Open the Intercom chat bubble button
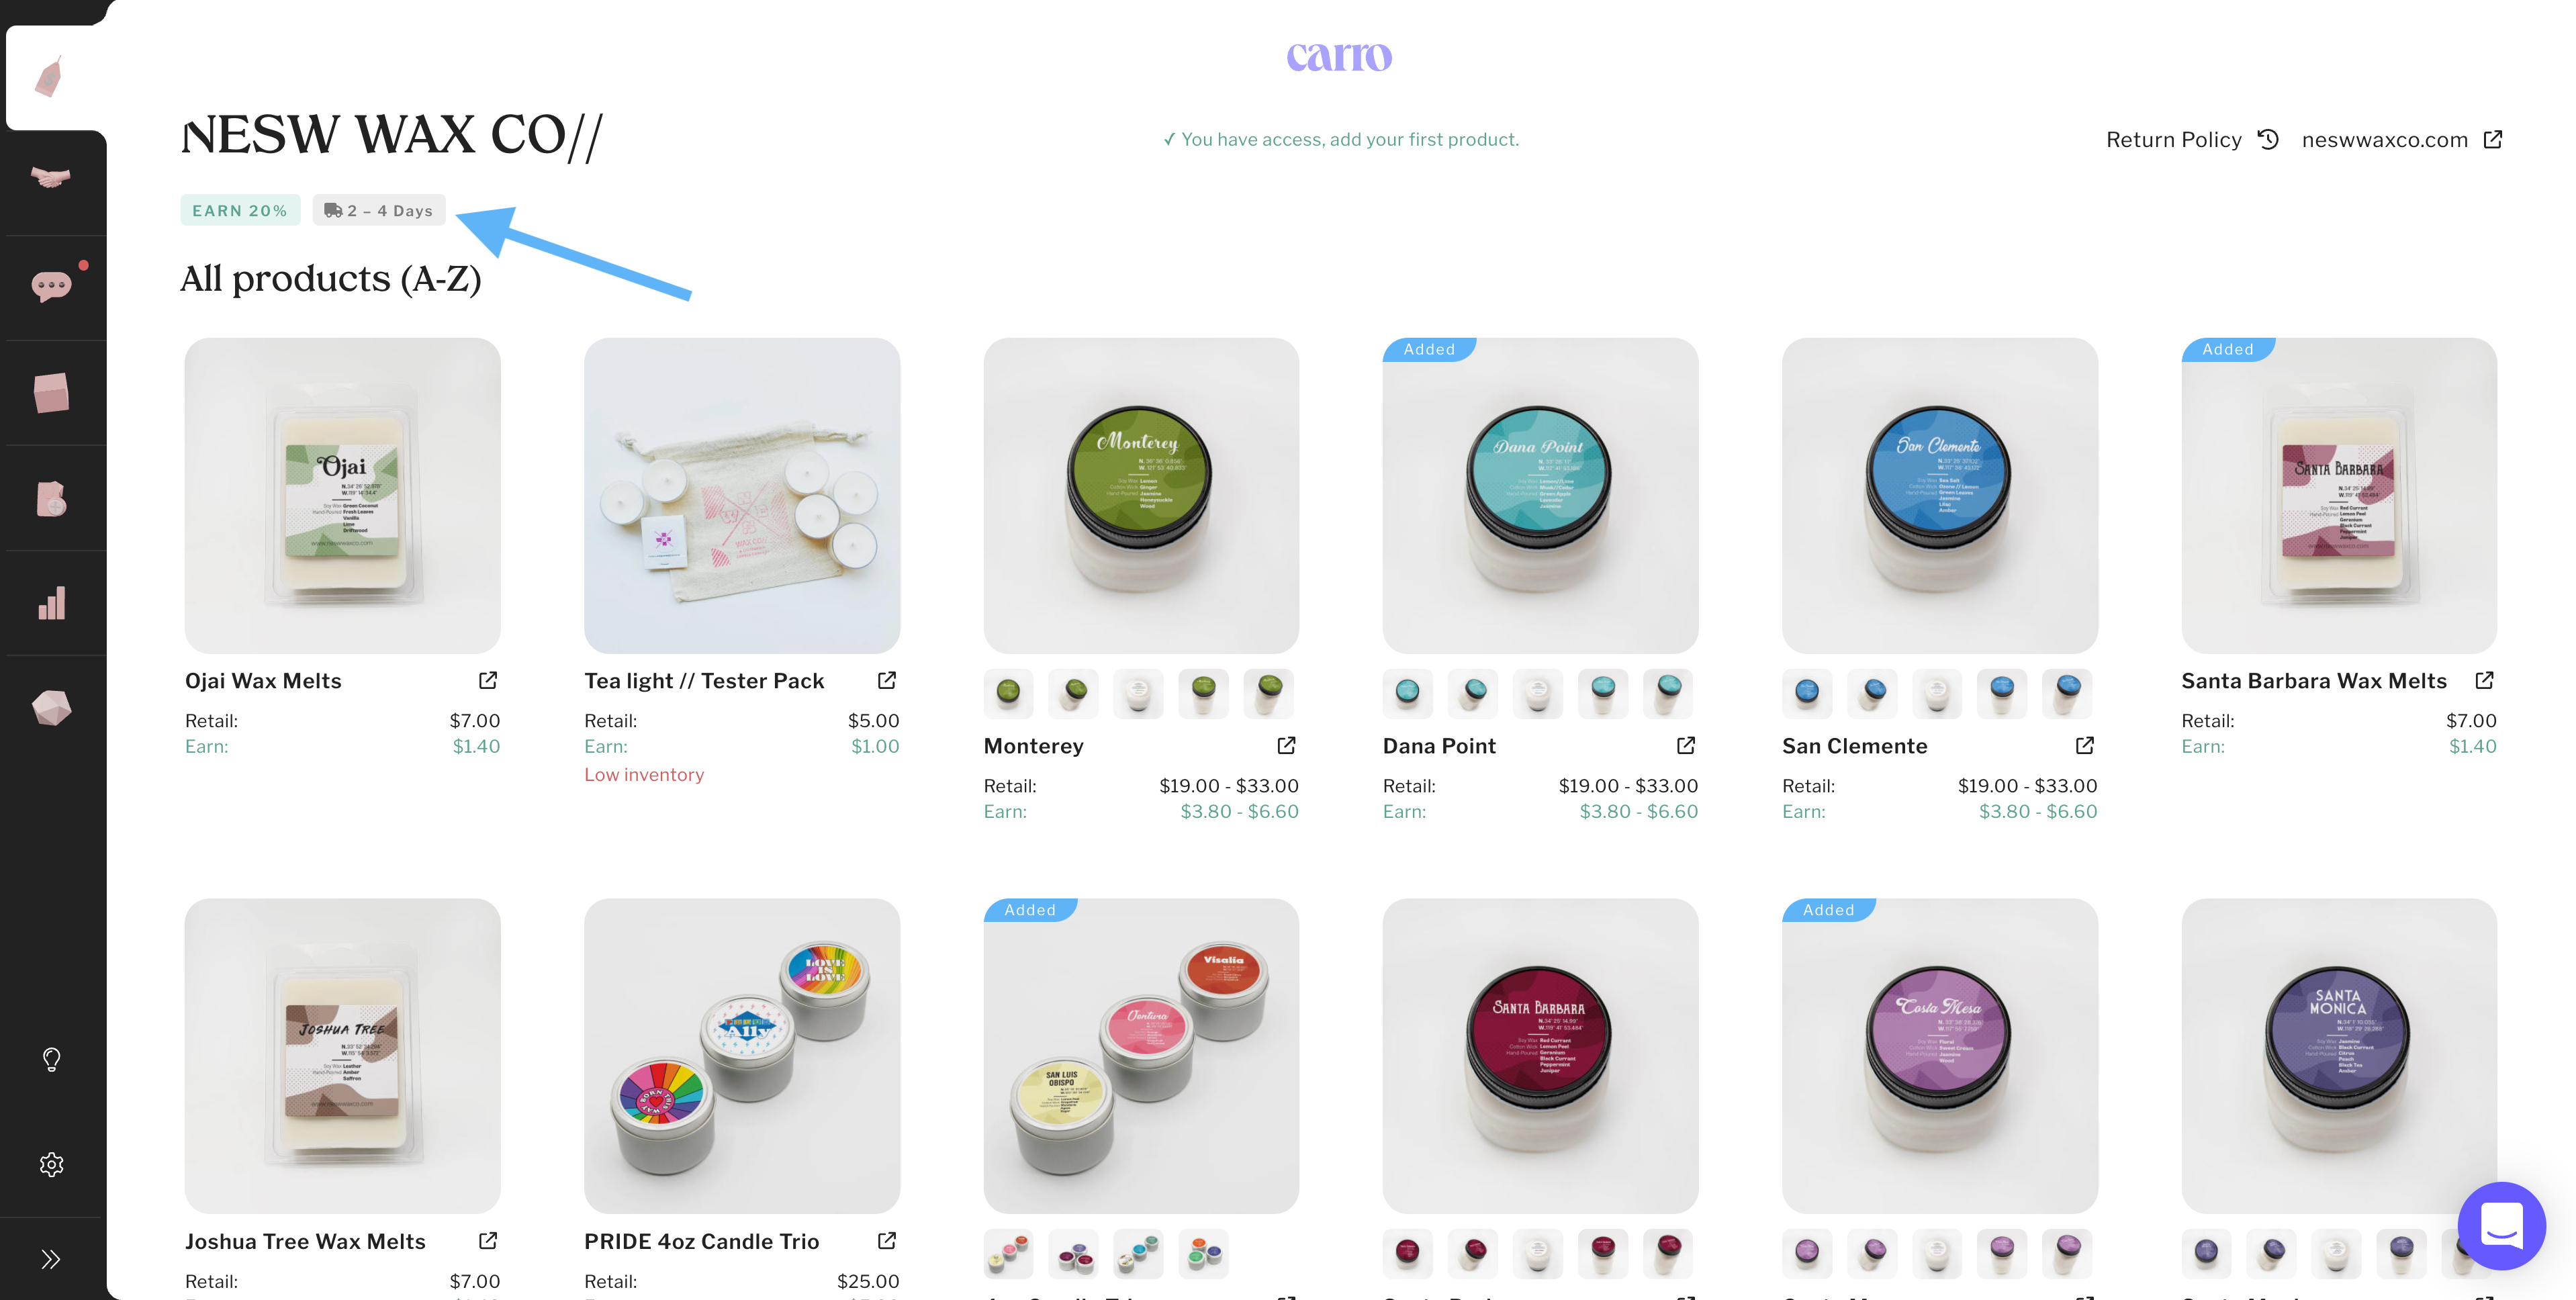The image size is (2576, 1300). tap(2501, 1225)
